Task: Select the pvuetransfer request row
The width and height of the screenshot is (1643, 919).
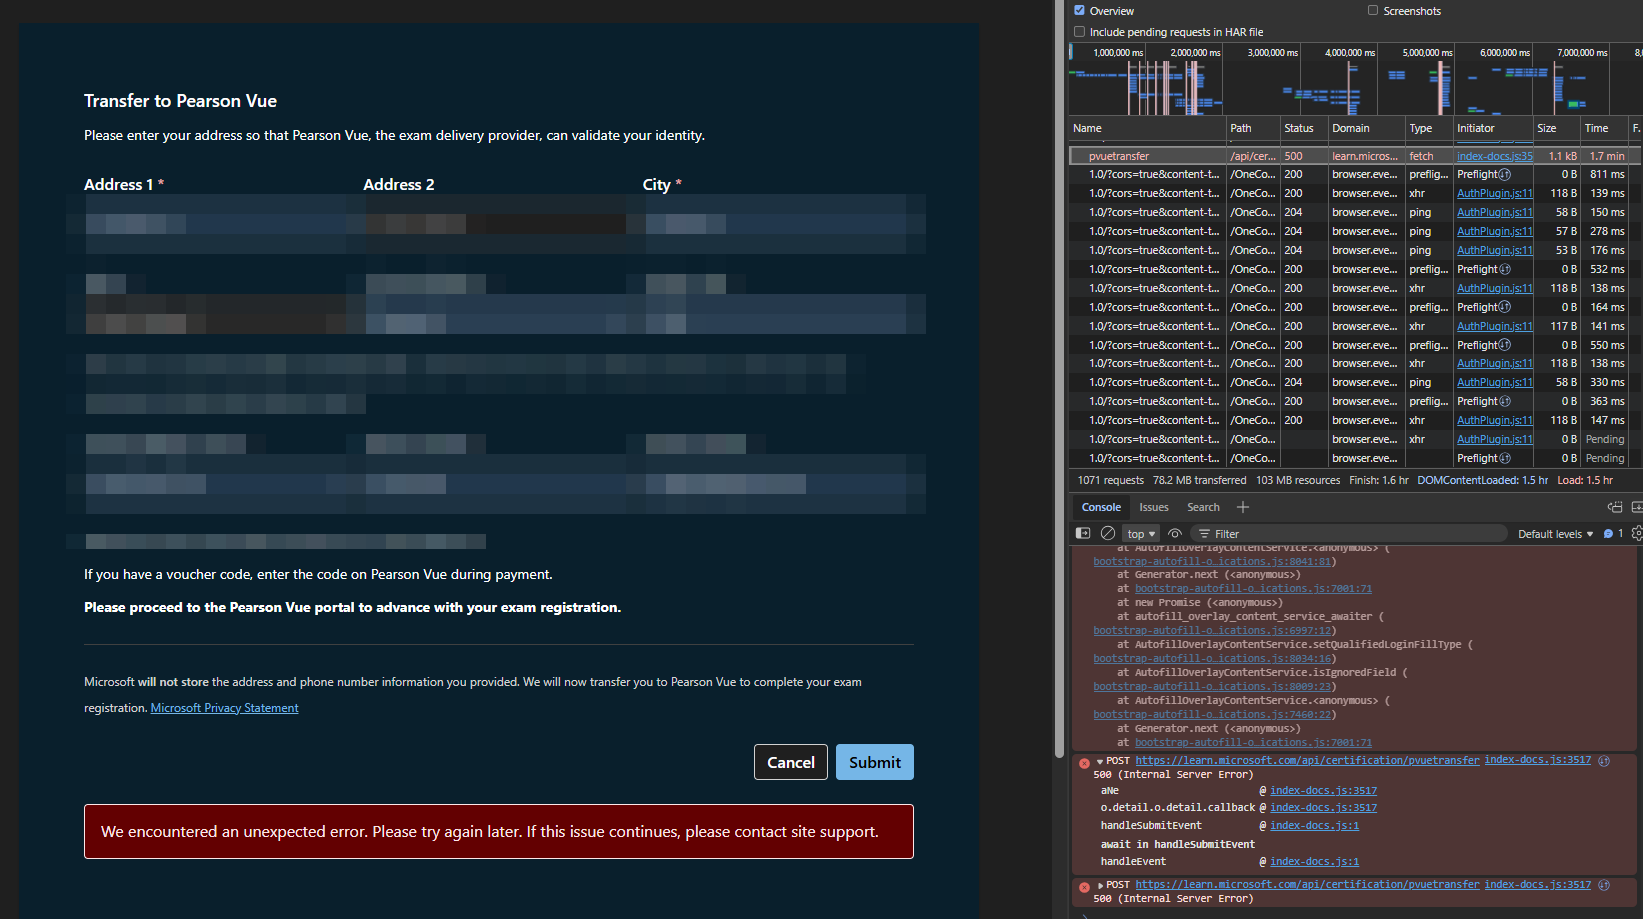Action: point(1355,156)
